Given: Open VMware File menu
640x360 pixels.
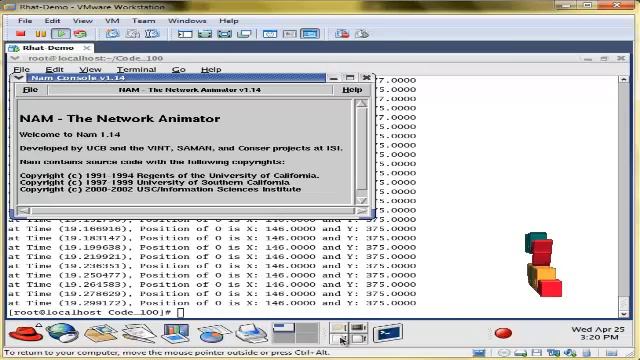Looking at the screenshot, I should tap(25, 21).
